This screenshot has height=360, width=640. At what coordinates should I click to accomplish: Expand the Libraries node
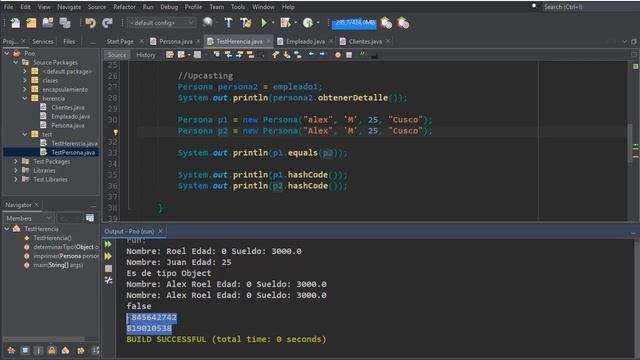pos(16,170)
